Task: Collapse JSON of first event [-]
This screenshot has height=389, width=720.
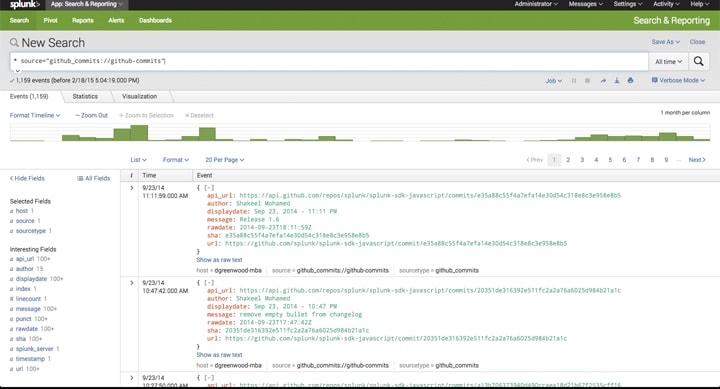Action: 209,188
